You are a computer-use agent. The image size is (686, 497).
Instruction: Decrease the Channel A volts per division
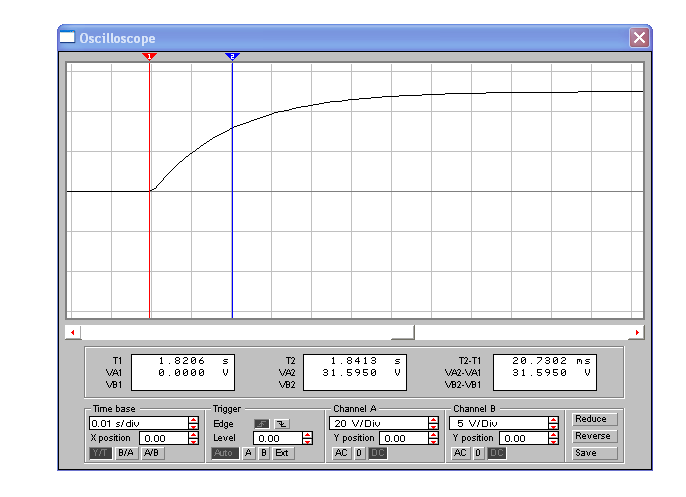coord(434,427)
